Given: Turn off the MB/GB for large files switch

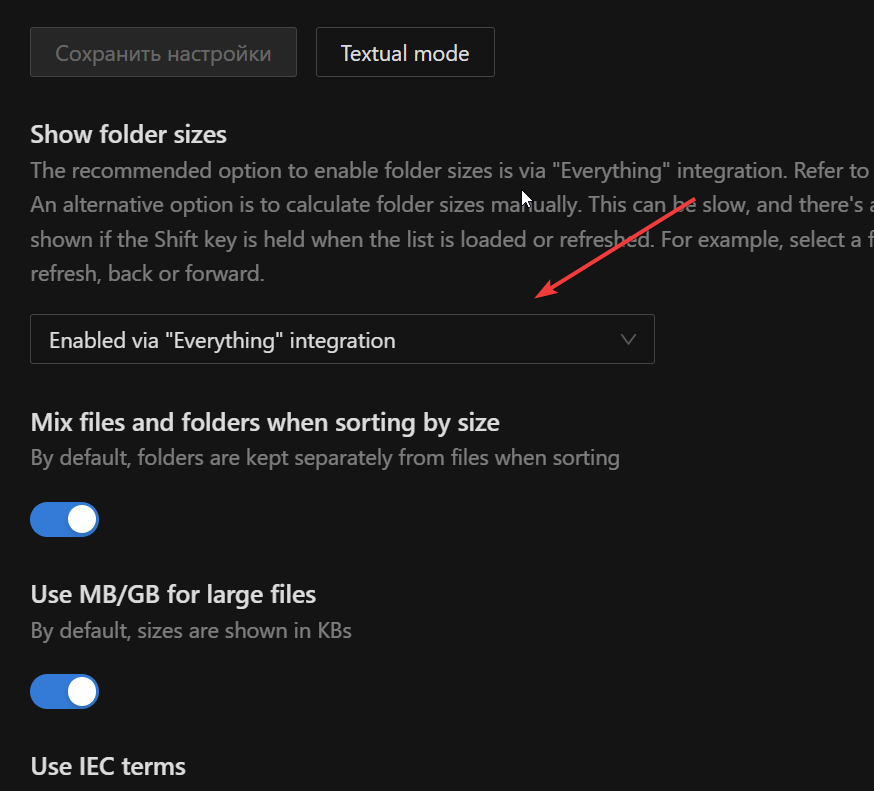Looking at the screenshot, I should tap(65, 692).
